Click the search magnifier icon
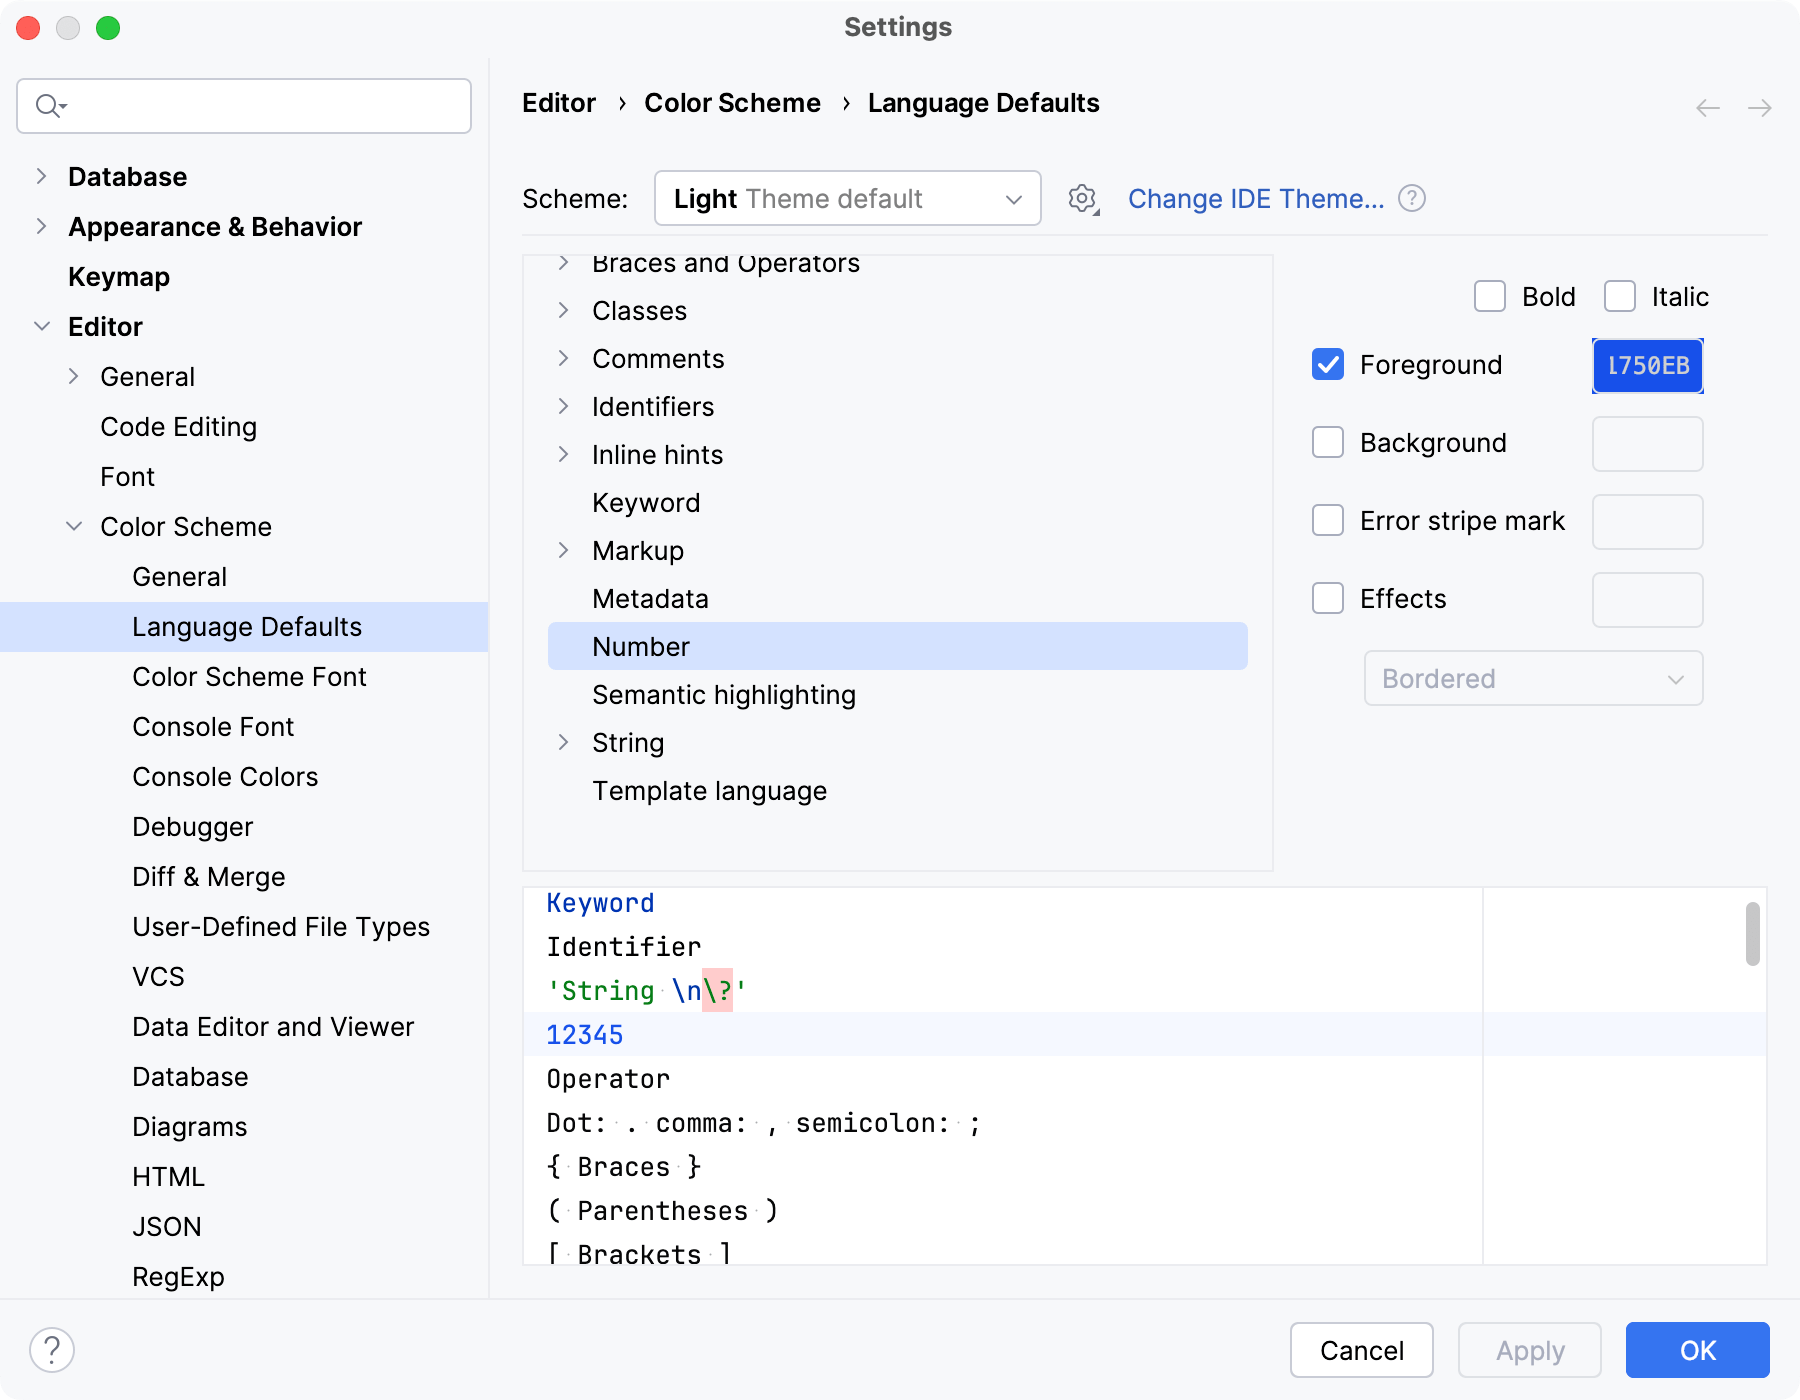The width and height of the screenshot is (1800, 1400). pos(48,106)
